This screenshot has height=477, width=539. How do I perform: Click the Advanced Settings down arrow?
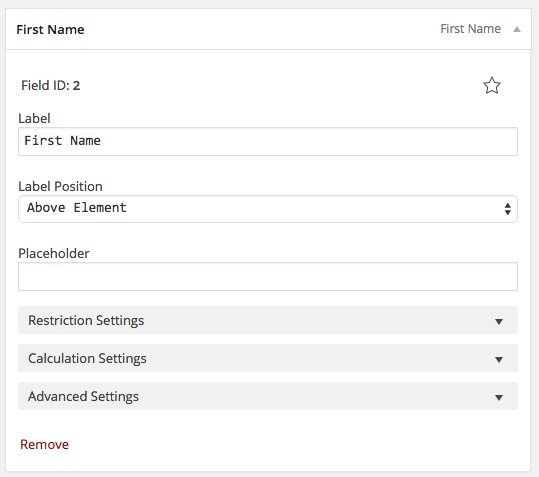click(499, 398)
